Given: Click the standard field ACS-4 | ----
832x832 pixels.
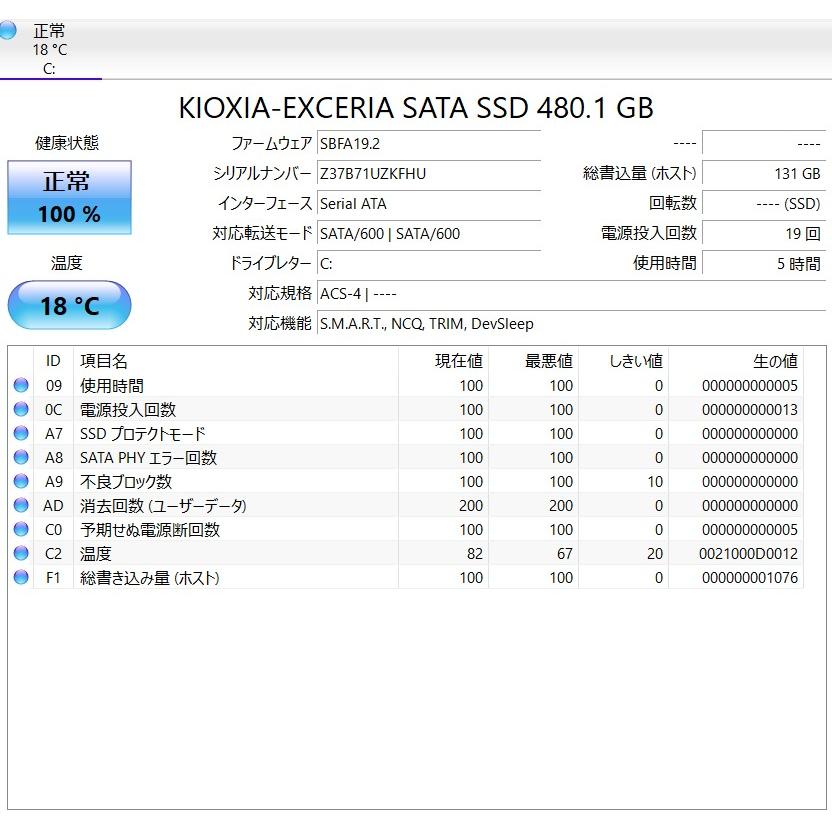Looking at the screenshot, I should (571, 293).
